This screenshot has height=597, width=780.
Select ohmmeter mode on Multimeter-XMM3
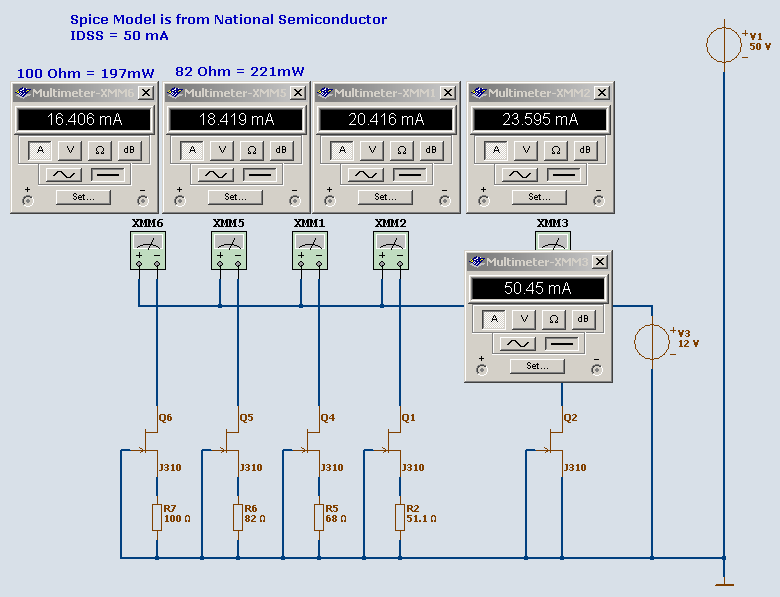pyautogui.click(x=554, y=319)
